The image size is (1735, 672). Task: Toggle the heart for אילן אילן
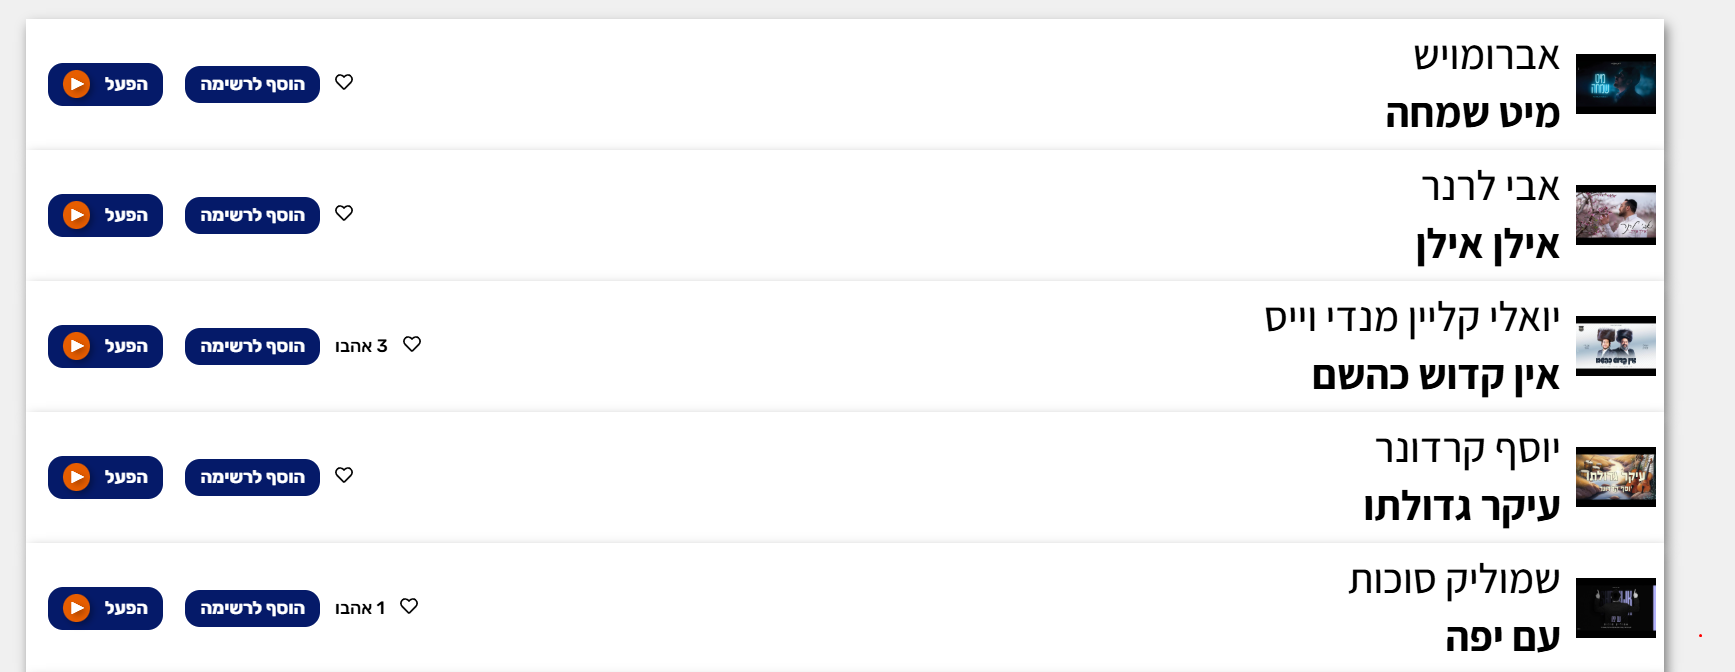[x=344, y=213]
